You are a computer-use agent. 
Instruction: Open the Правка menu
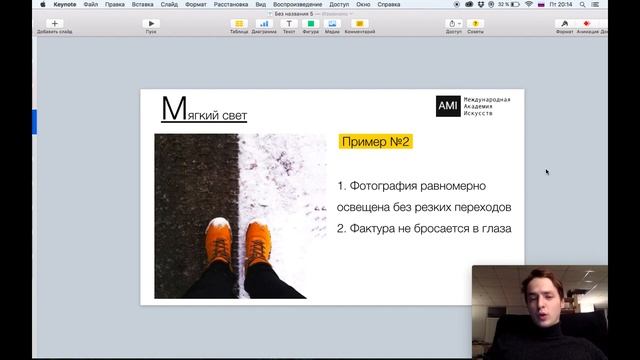point(115,4)
